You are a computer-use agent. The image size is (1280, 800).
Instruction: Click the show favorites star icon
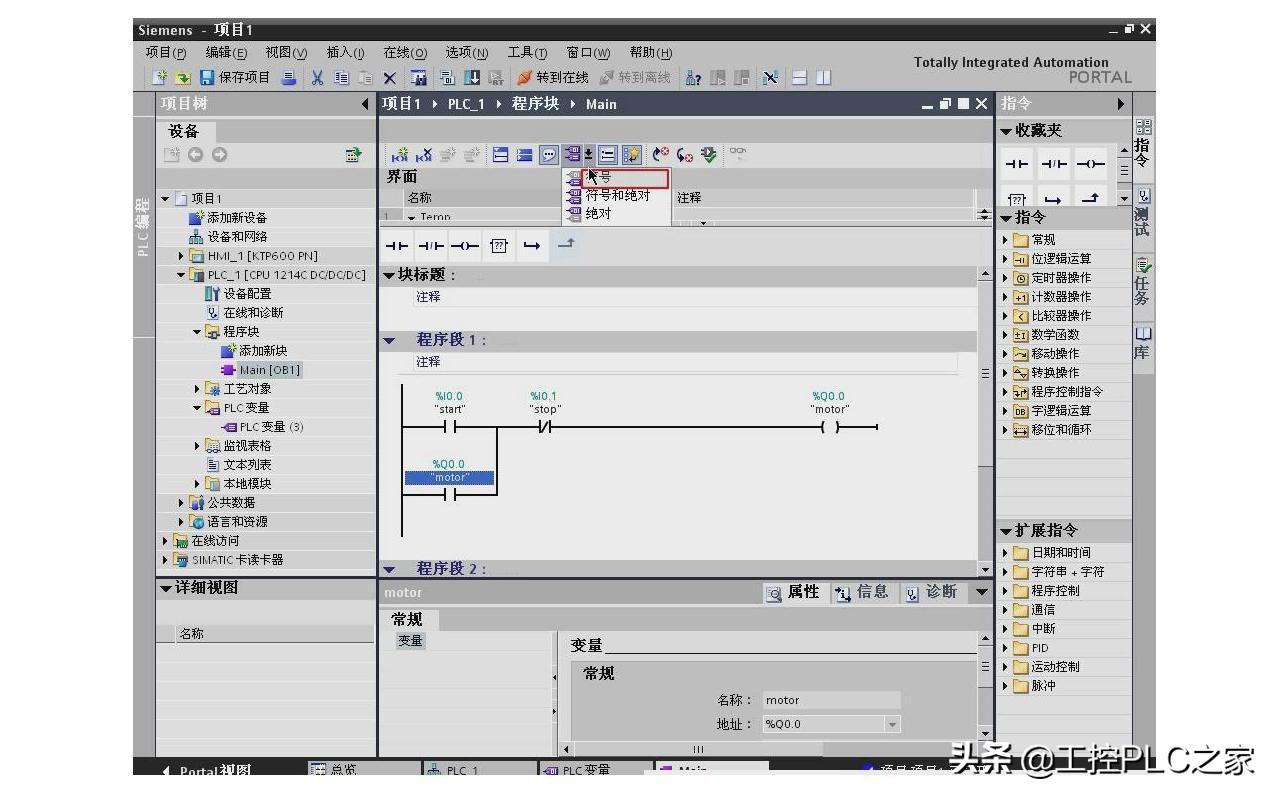pos(632,155)
